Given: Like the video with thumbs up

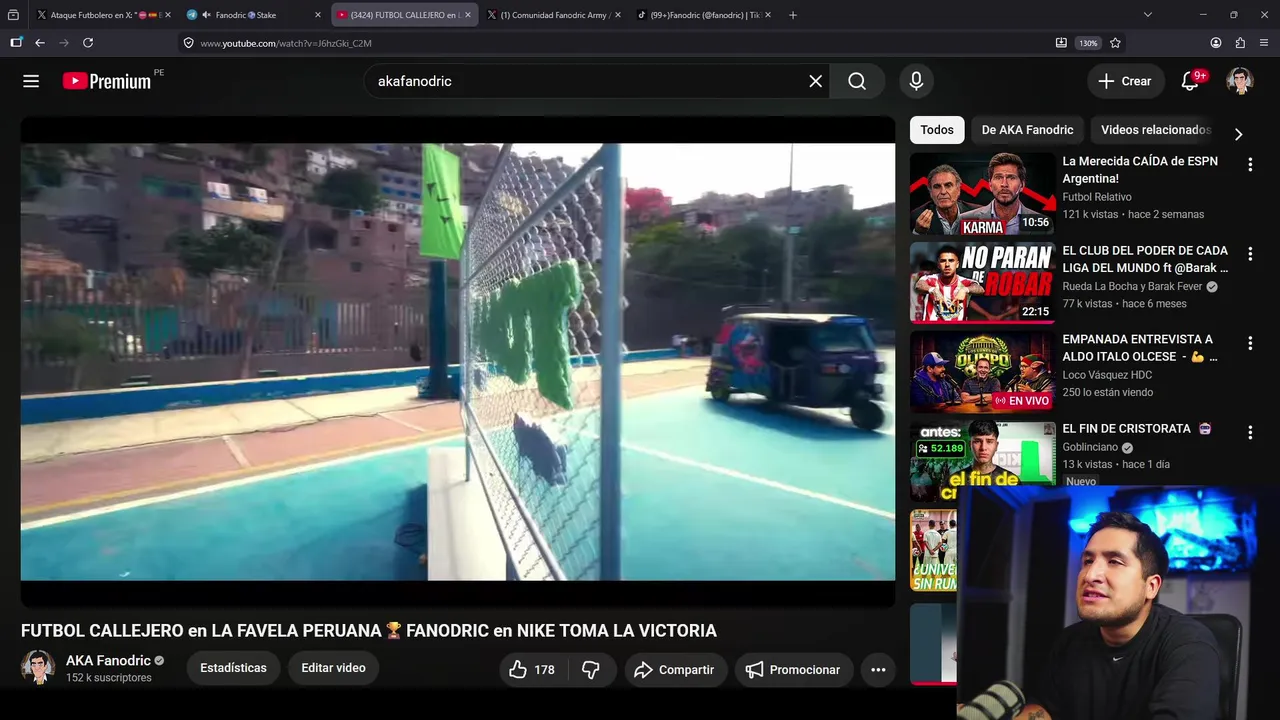Looking at the screenshot, I should coord(533,670).
